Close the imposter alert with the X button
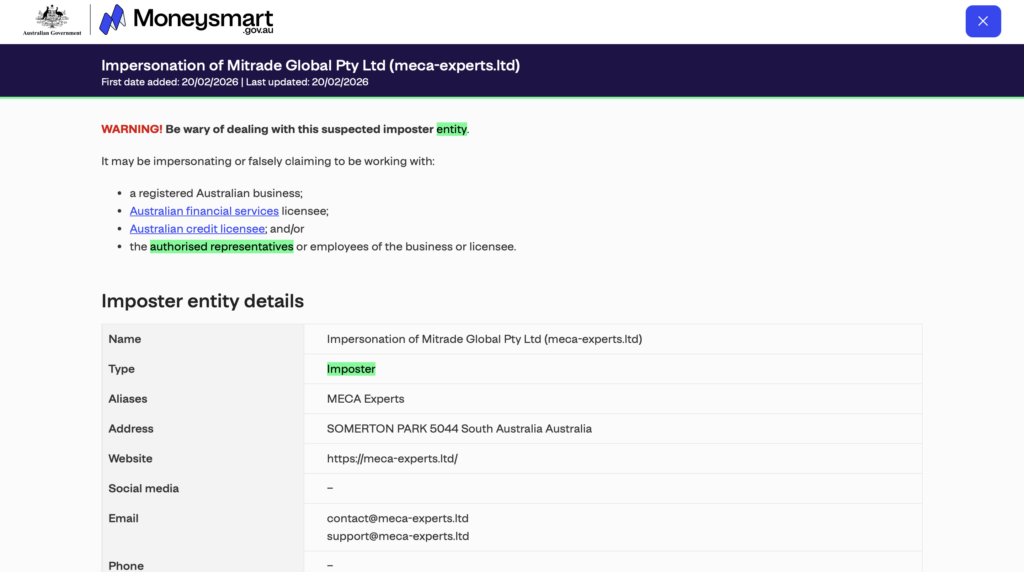Image resolution: width=1024 pixels, height=572 pixels. [x=982, y=21]
